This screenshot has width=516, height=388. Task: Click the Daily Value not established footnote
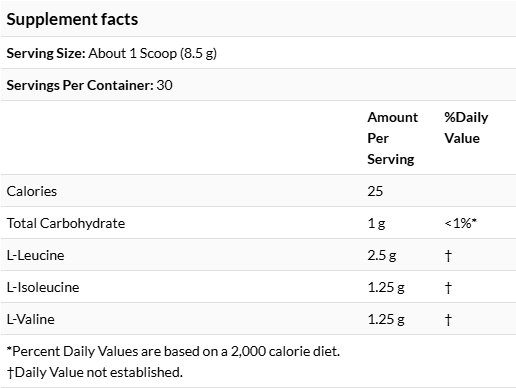tap(95, 372)
